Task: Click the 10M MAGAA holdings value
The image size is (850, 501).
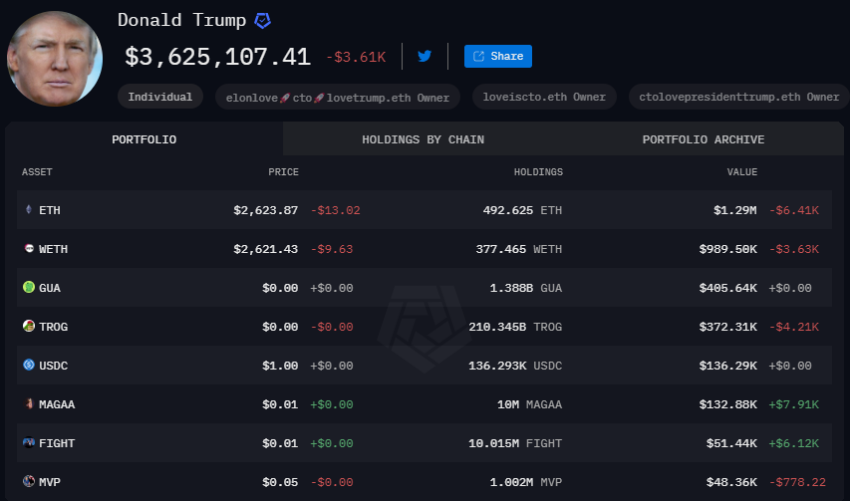Action: (530, 404)
